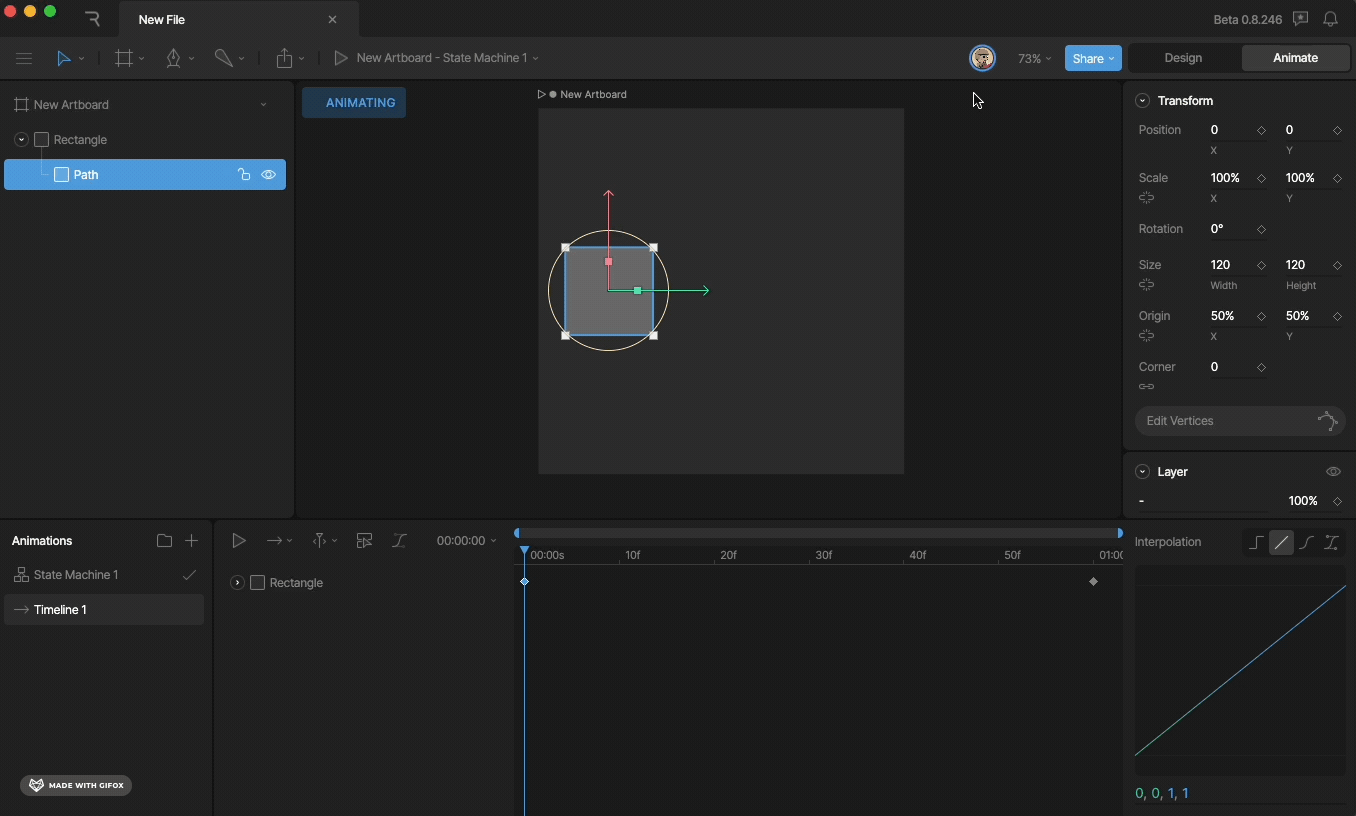Add a new animations folder
Viewport: 1356px width, 816px height.
click(x=164, y=541)
